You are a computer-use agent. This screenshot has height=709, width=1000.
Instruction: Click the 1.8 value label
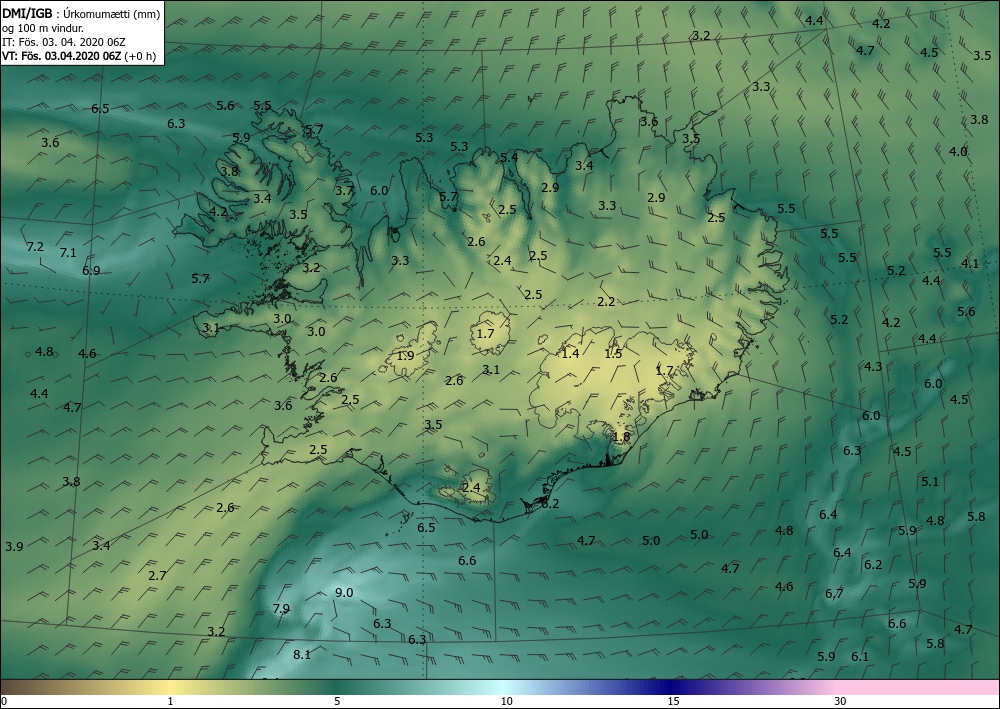[622, 437]
